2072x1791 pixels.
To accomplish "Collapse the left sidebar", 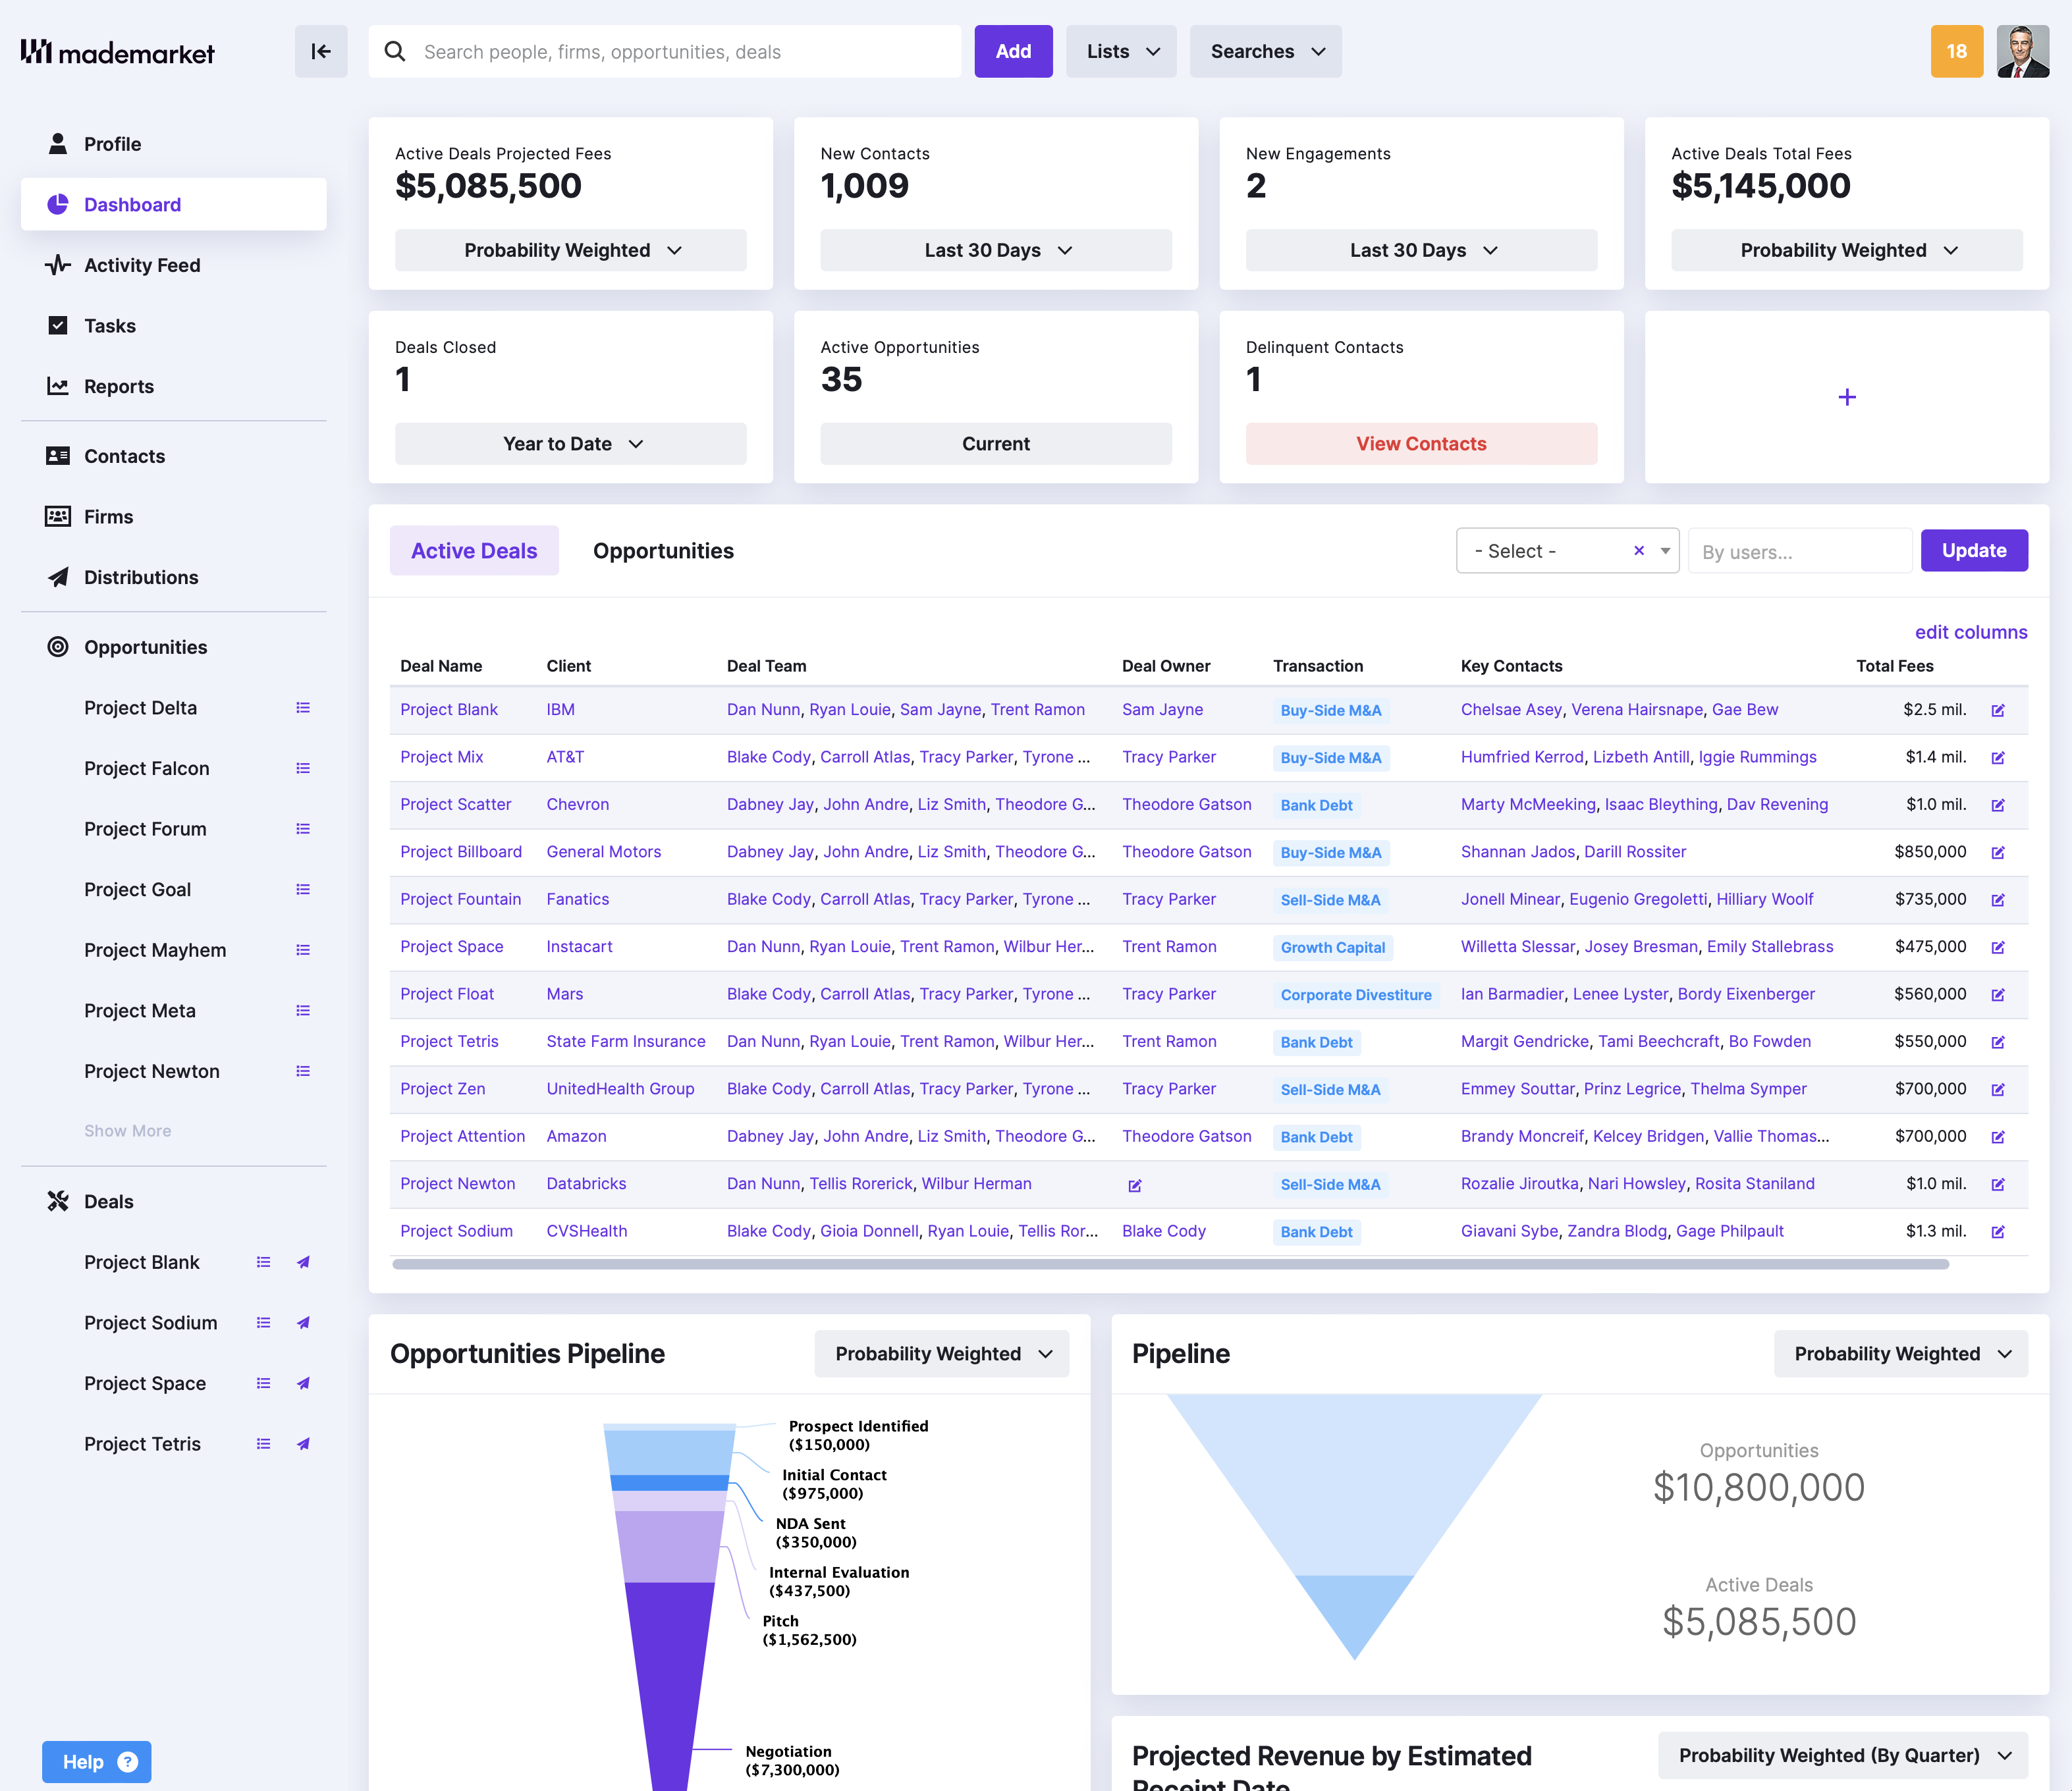I will 320,51.
